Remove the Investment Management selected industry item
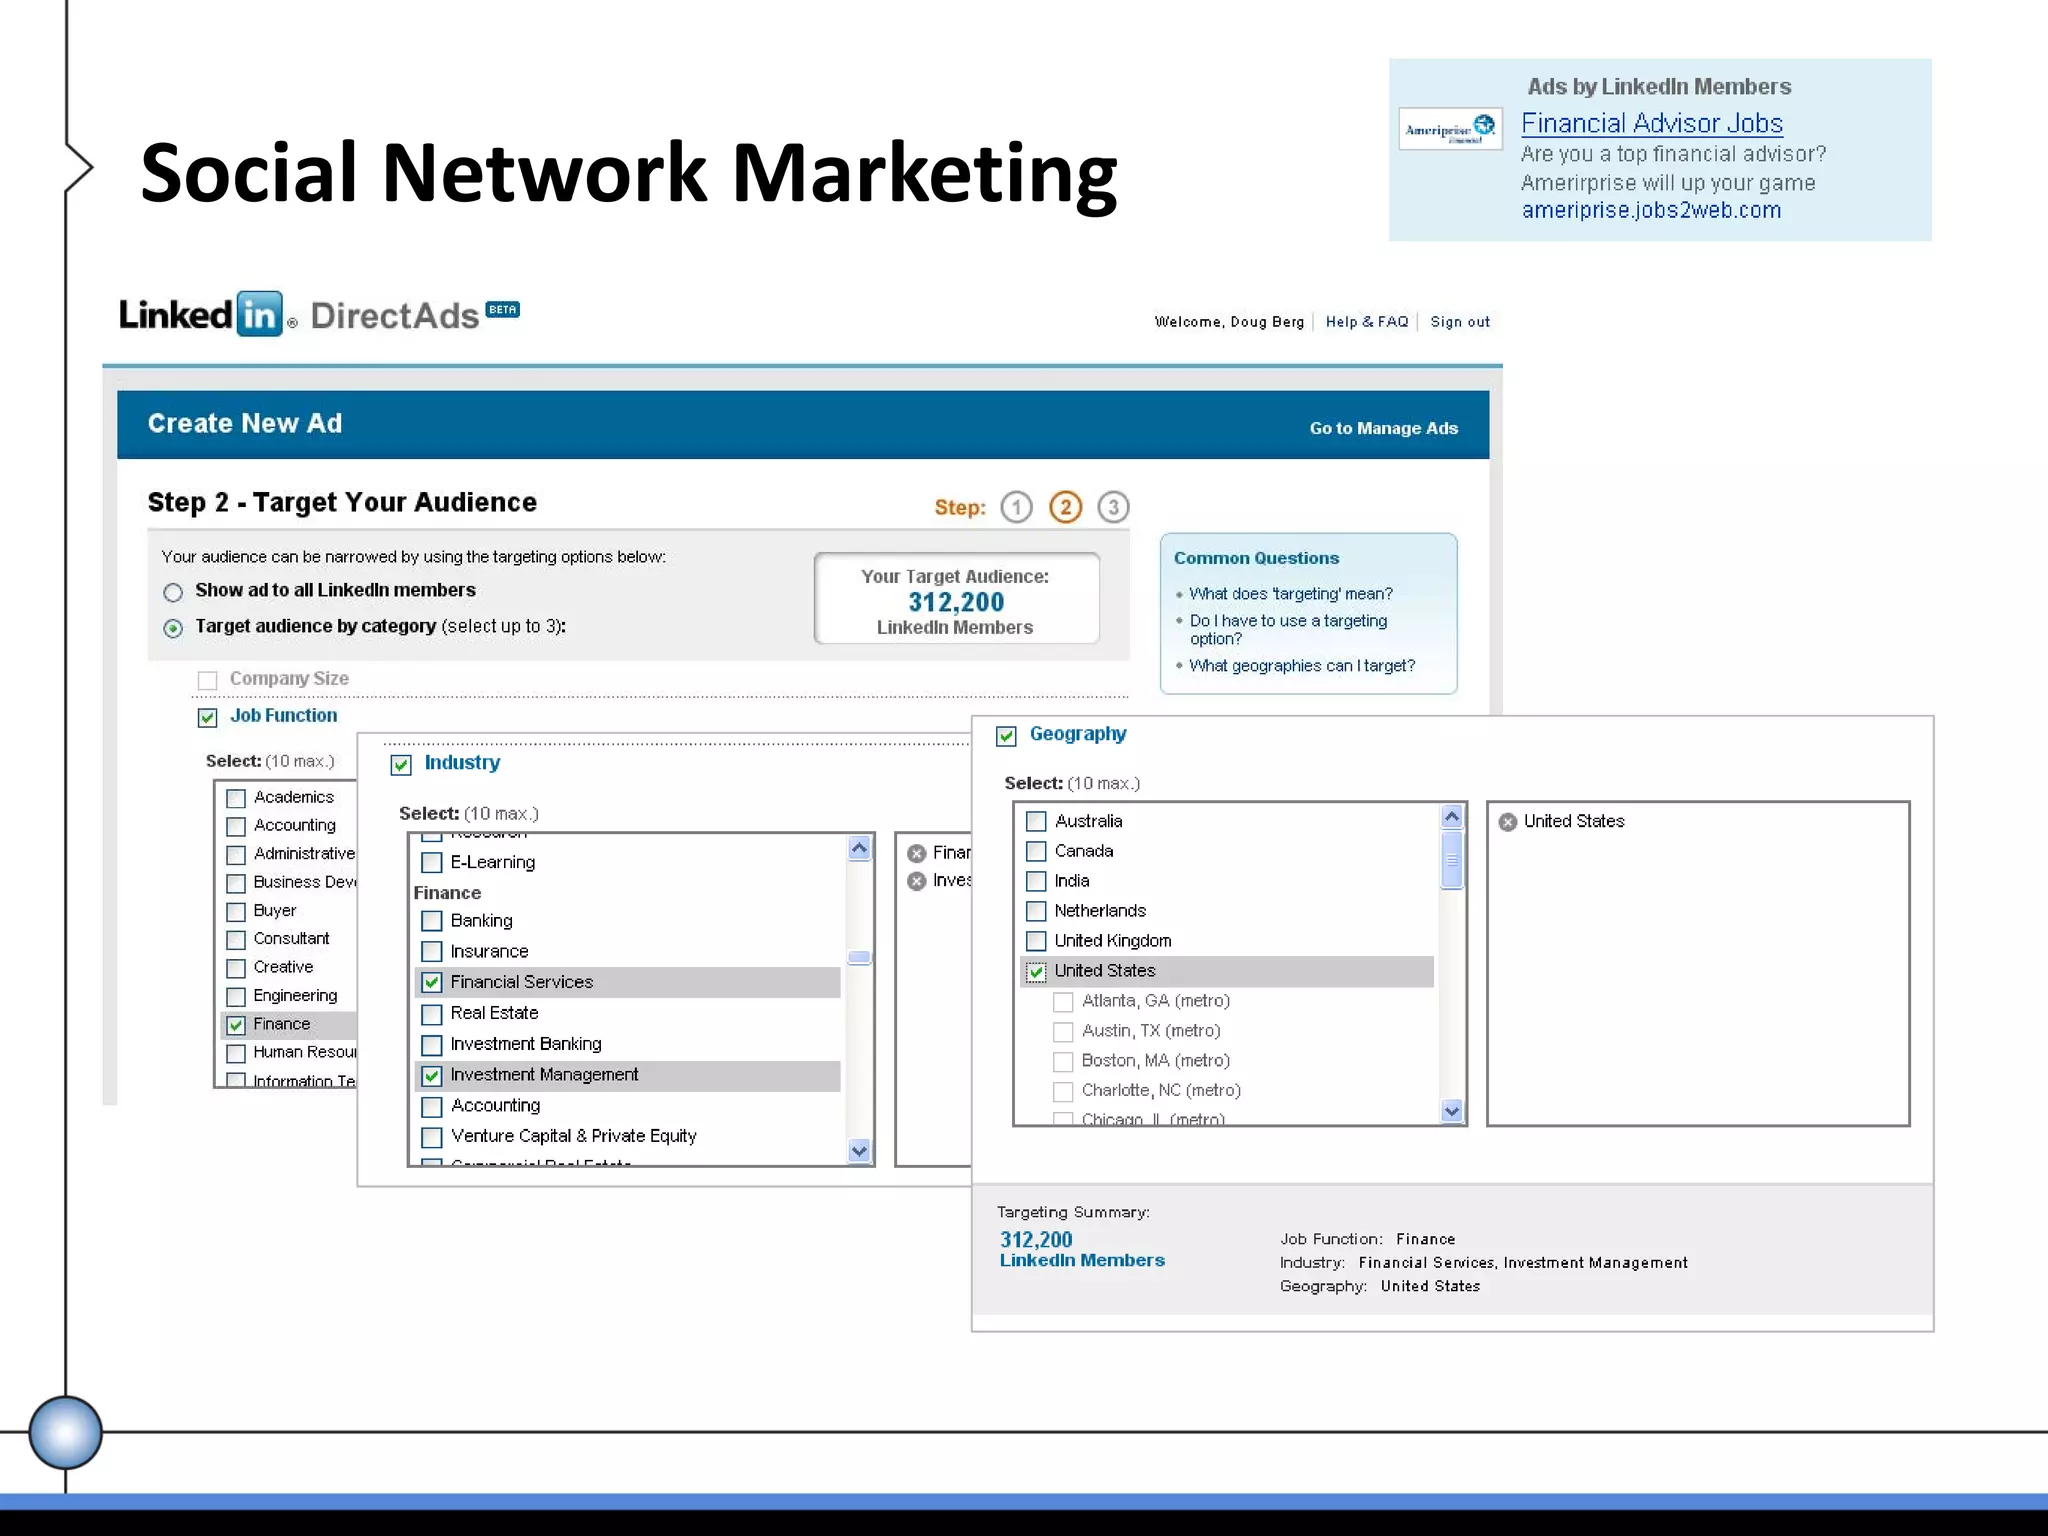 [x=916, y=881]
